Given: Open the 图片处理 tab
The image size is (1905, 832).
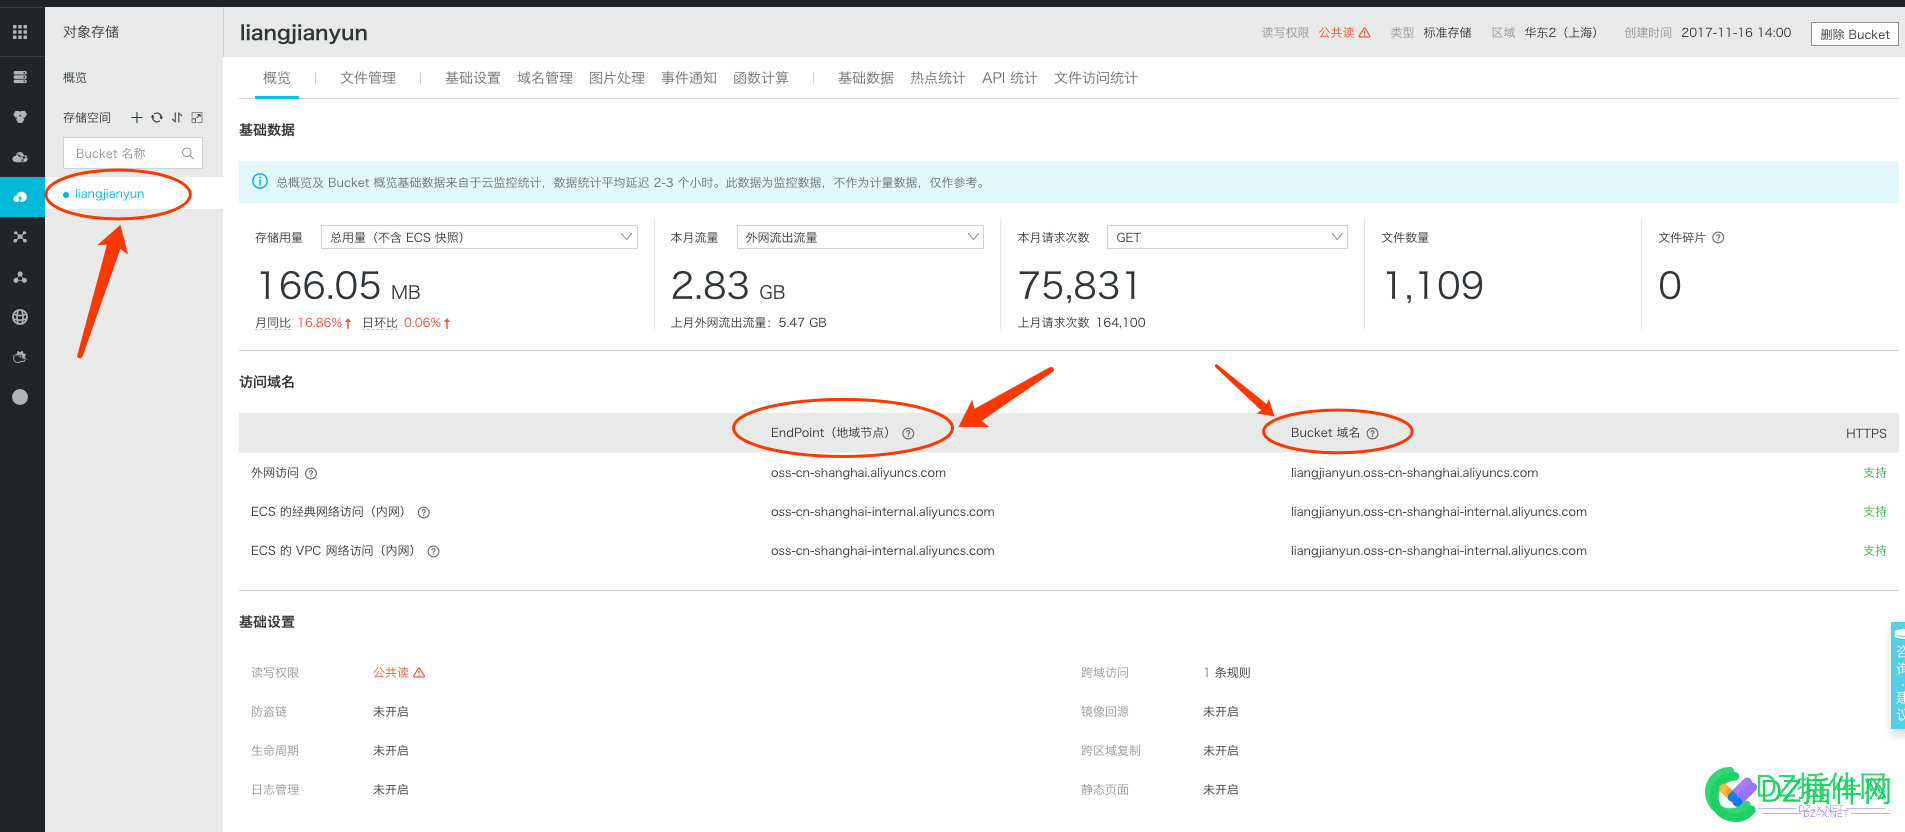Looking at the screenshot, I should pos(617,78).
